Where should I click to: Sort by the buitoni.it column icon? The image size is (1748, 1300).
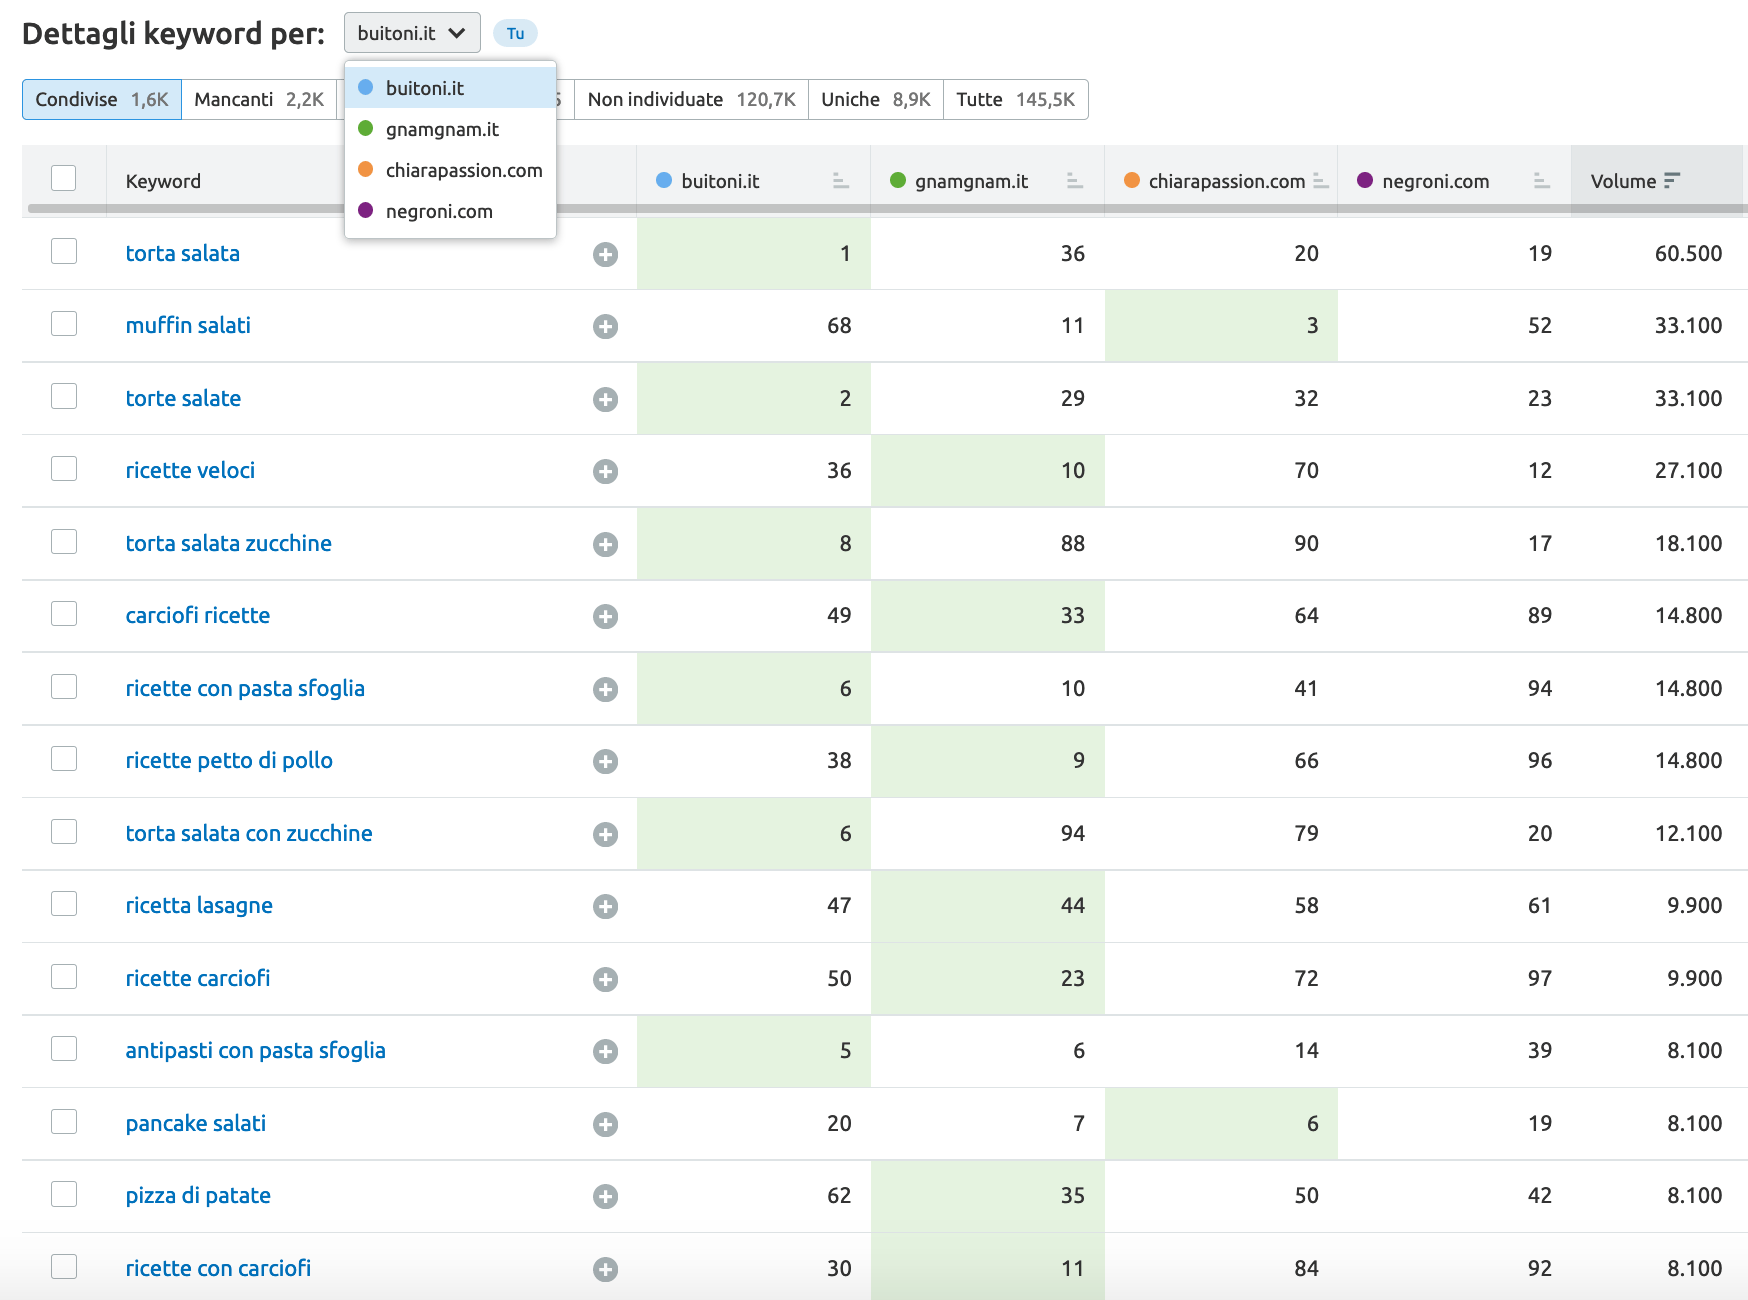[x=840, y=181]
